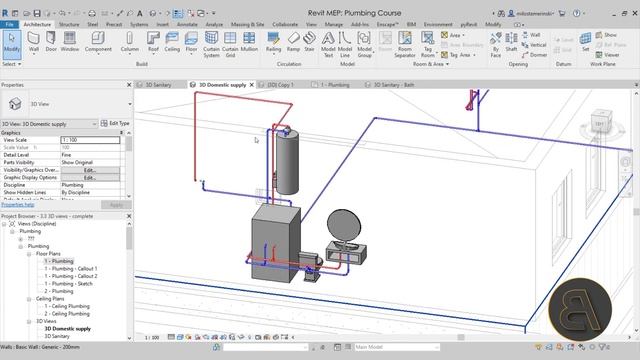Open the Systems ribbon tab
640x360 pixels.
(x=139, y=24)
